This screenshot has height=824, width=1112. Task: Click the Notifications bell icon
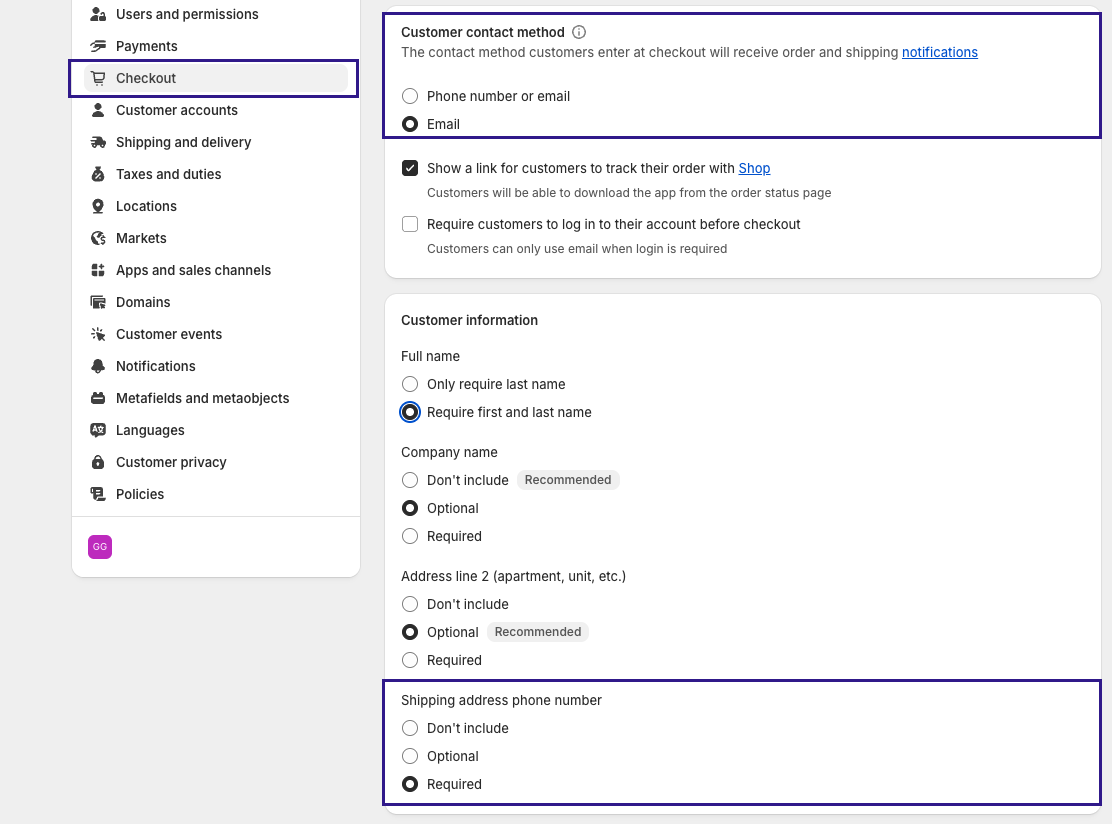pos(99,366)
